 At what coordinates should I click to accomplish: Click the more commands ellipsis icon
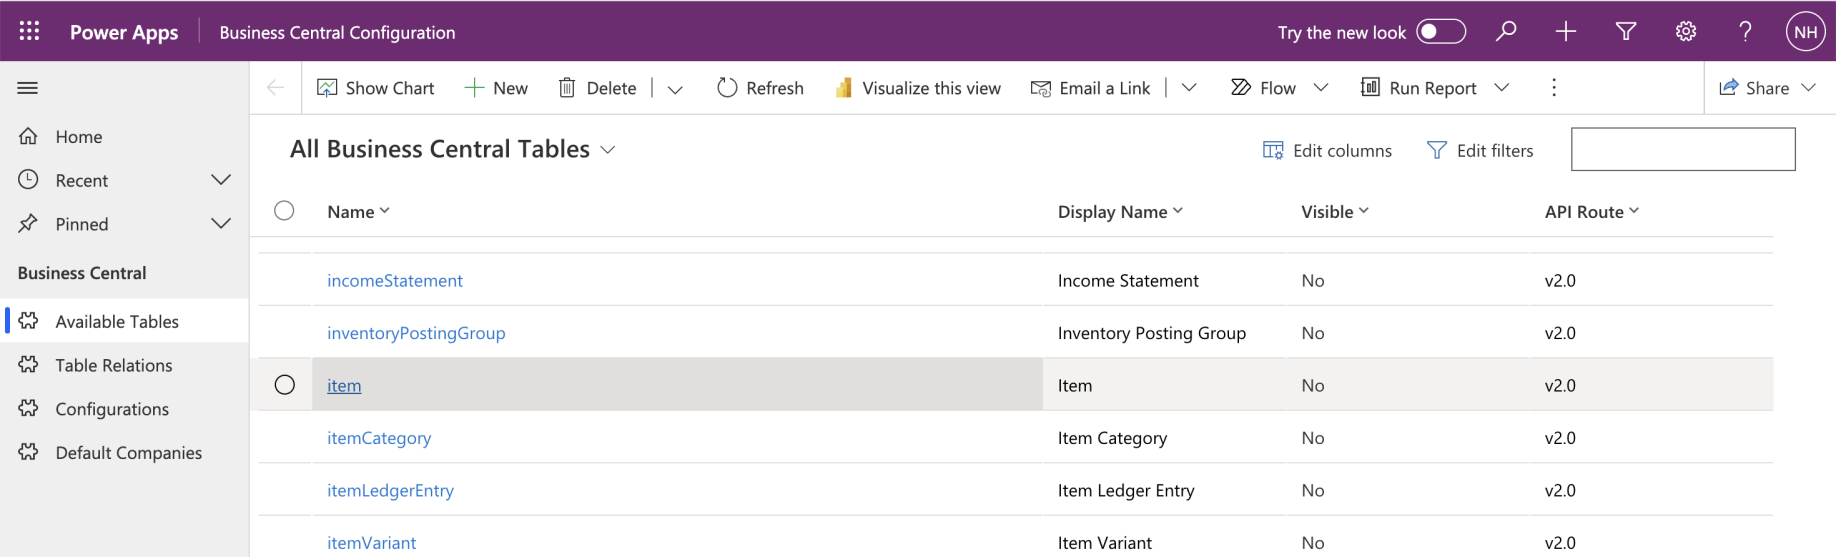coord(1554,88)
